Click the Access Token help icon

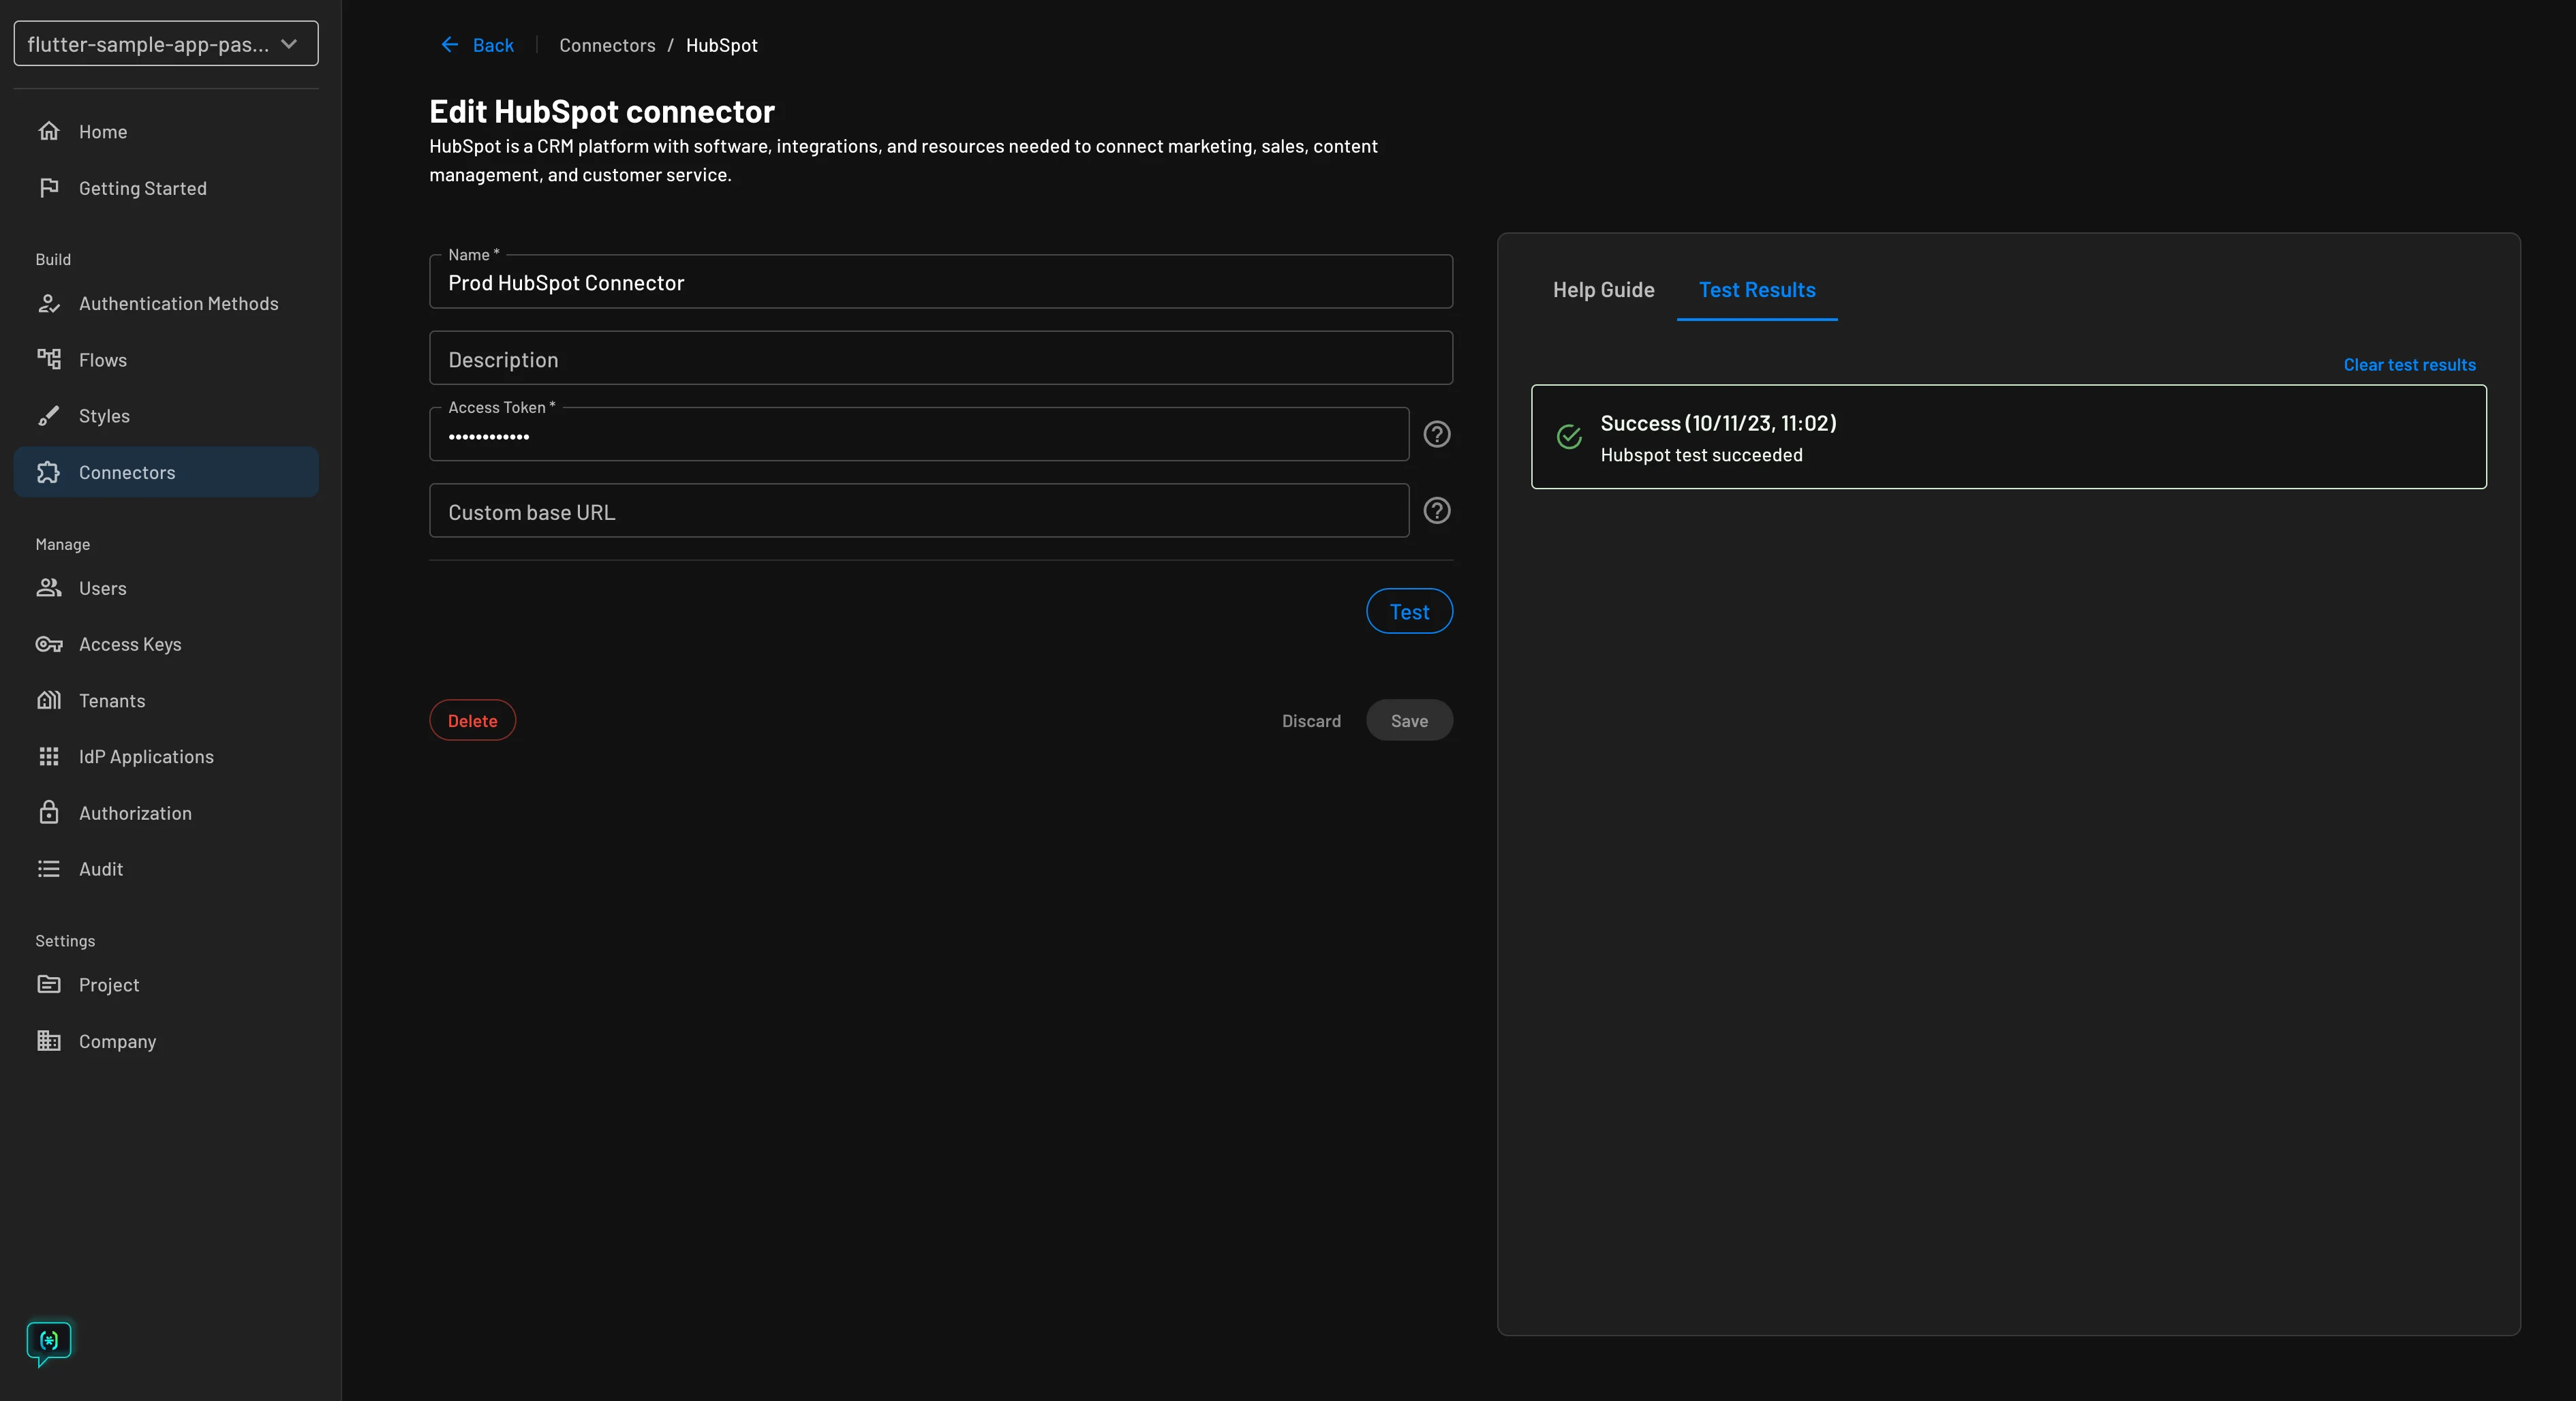1437,434
